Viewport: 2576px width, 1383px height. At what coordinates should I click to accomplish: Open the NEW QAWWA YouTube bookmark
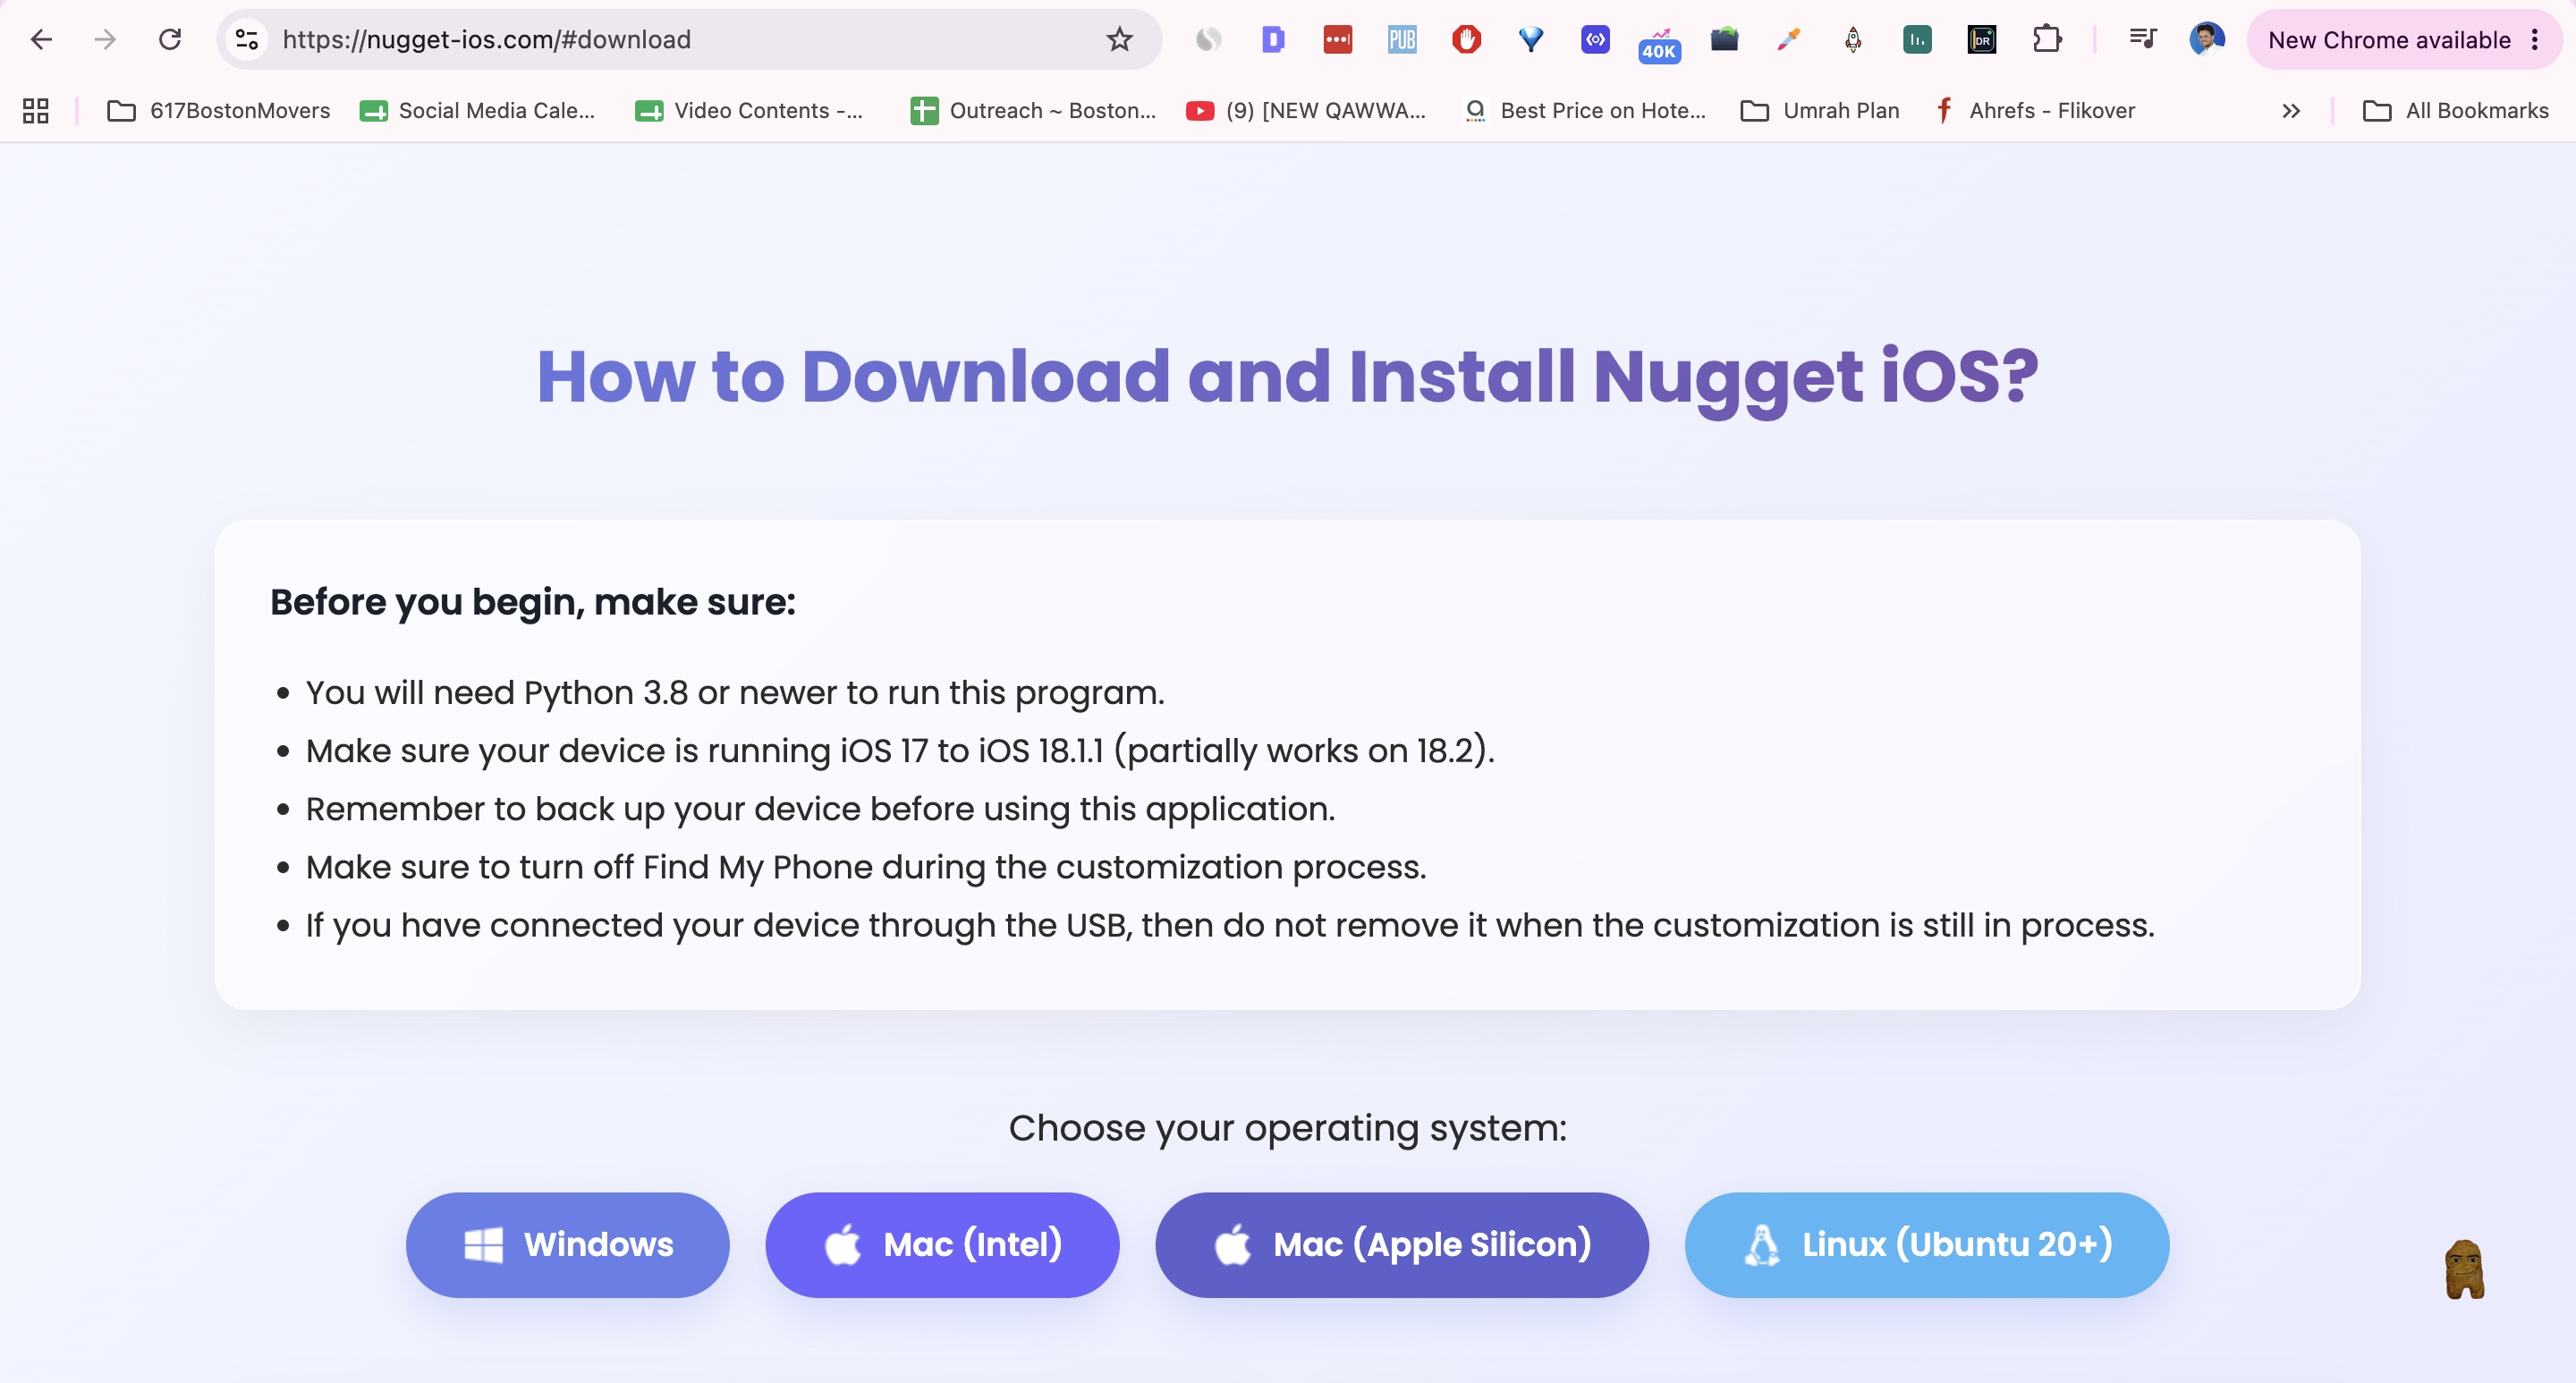1306,110
